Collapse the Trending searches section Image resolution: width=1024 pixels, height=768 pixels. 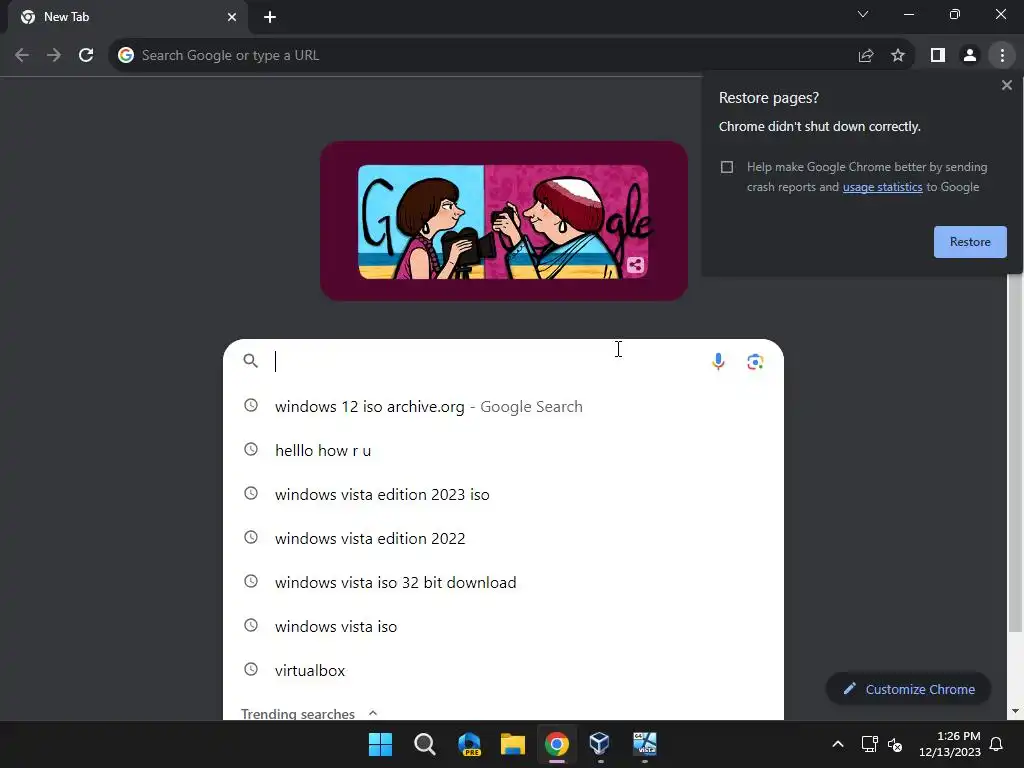point(373,713)
